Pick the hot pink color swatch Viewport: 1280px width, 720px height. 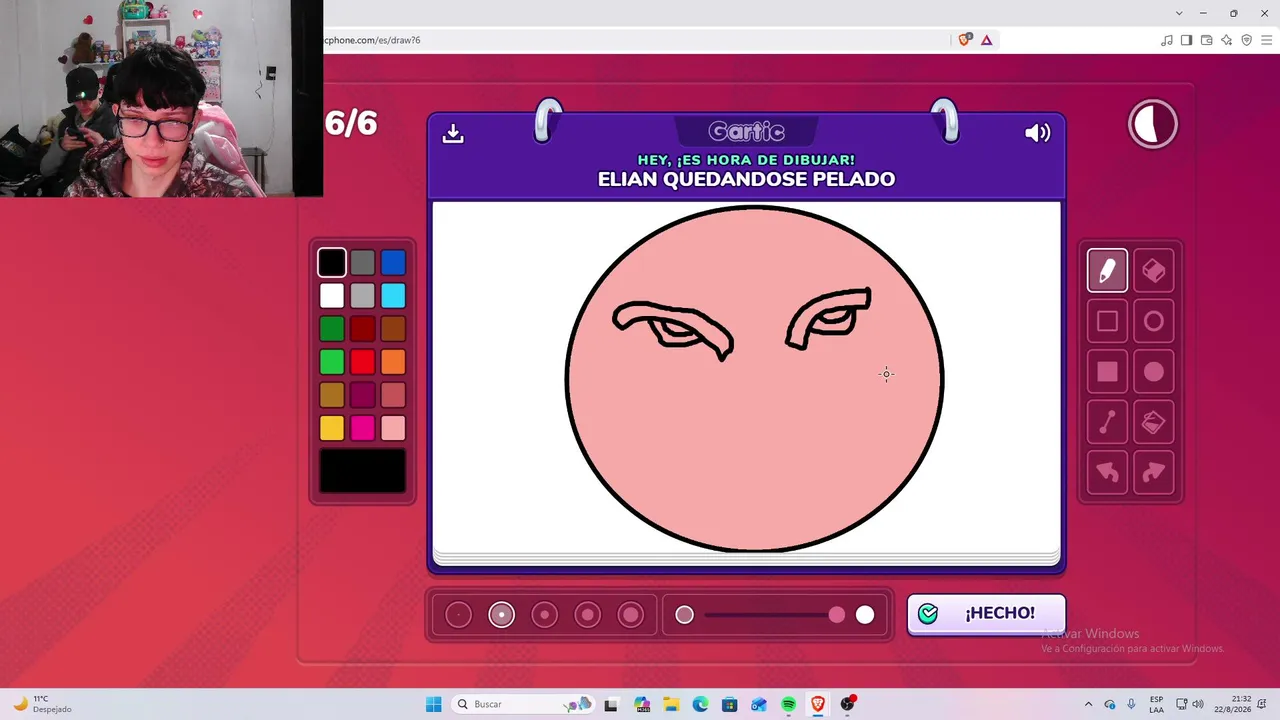[x=362, y=428]
